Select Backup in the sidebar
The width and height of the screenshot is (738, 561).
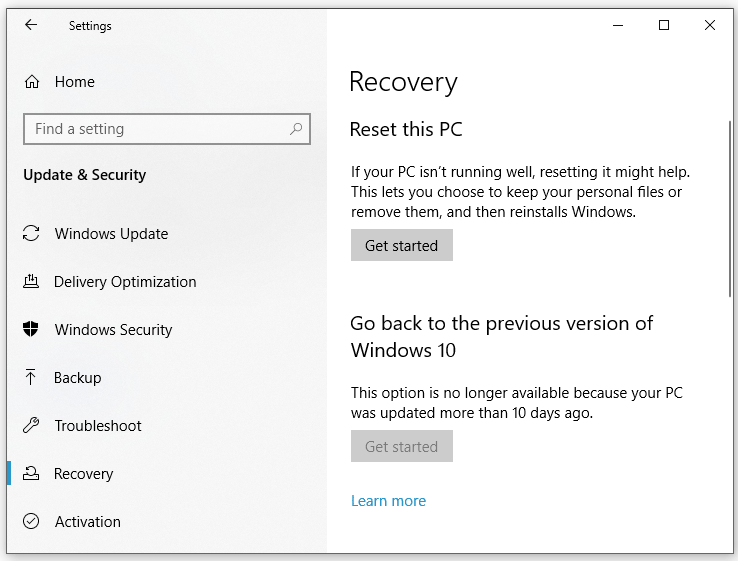pyautogui.click(x=78, y=377)
